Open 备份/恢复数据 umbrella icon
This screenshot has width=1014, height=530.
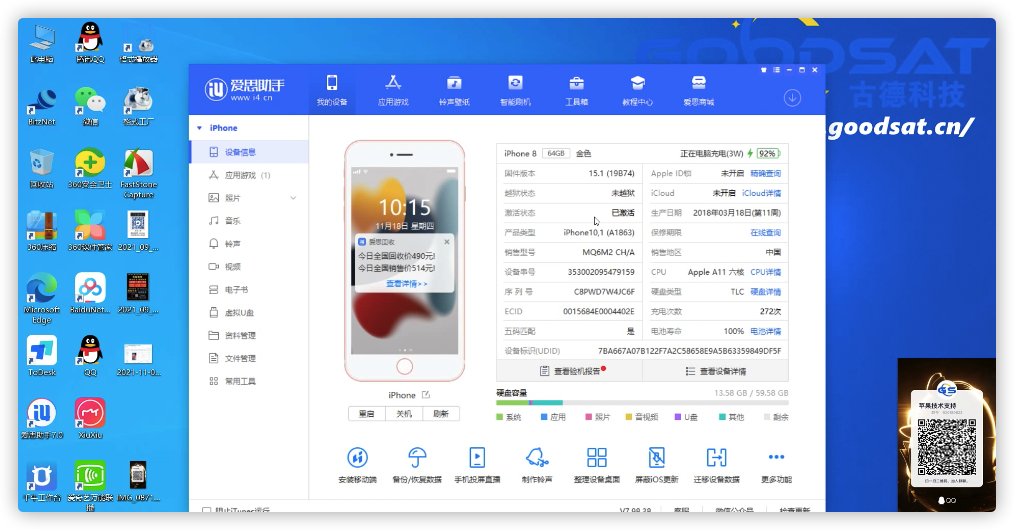pos(417,458)
